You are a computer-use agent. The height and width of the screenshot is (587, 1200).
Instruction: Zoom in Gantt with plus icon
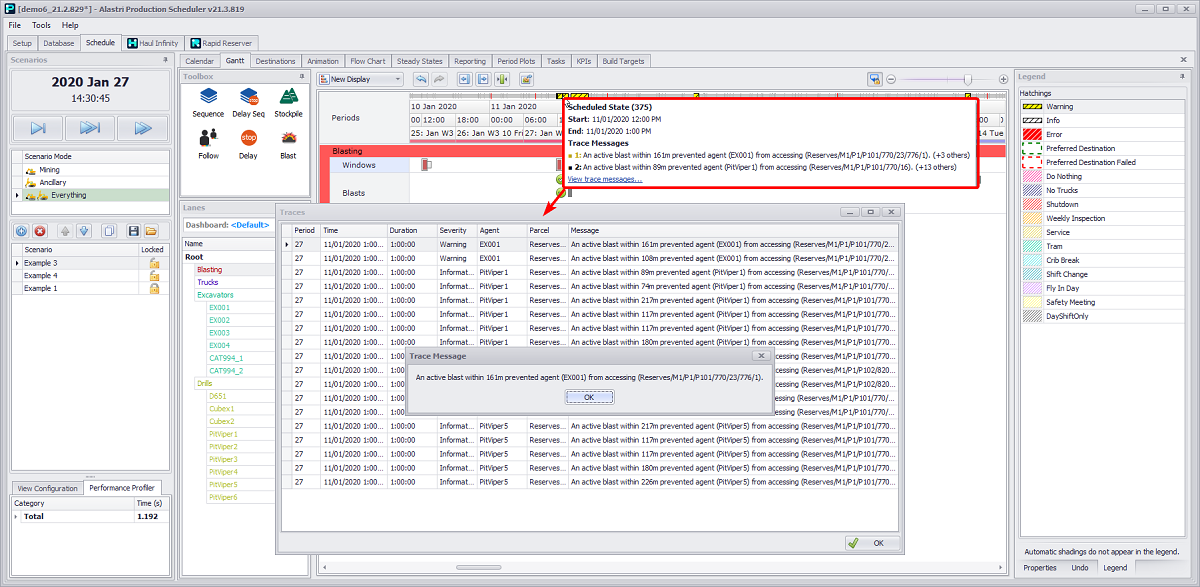pos(1003,79)
